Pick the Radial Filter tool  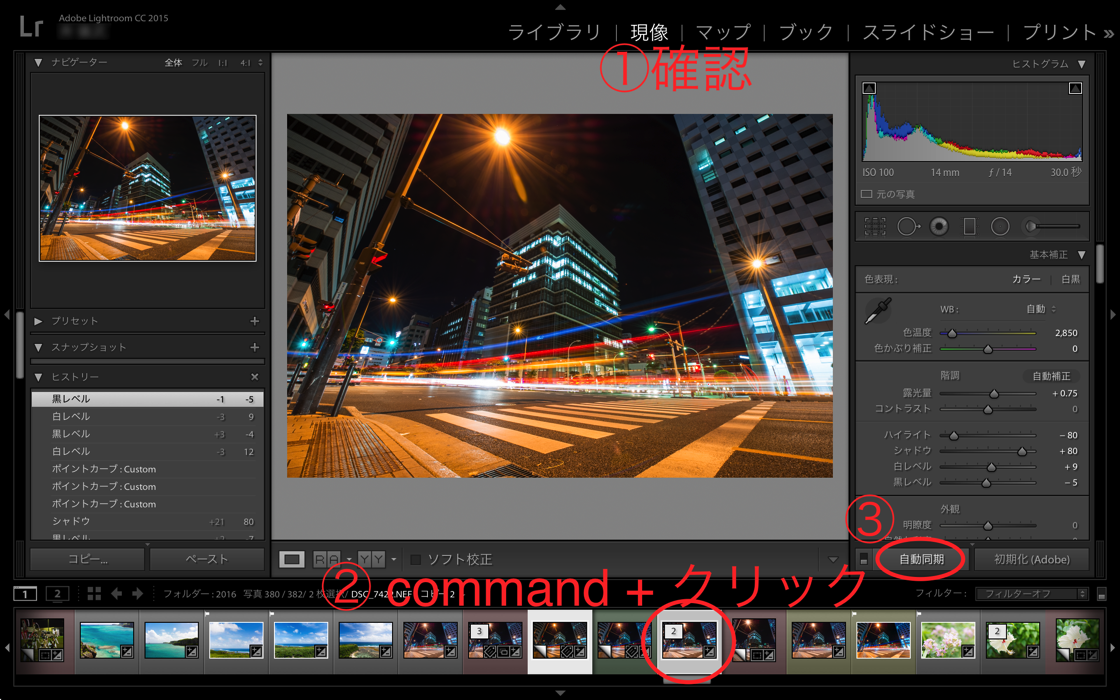click(x=1000, y=227)
